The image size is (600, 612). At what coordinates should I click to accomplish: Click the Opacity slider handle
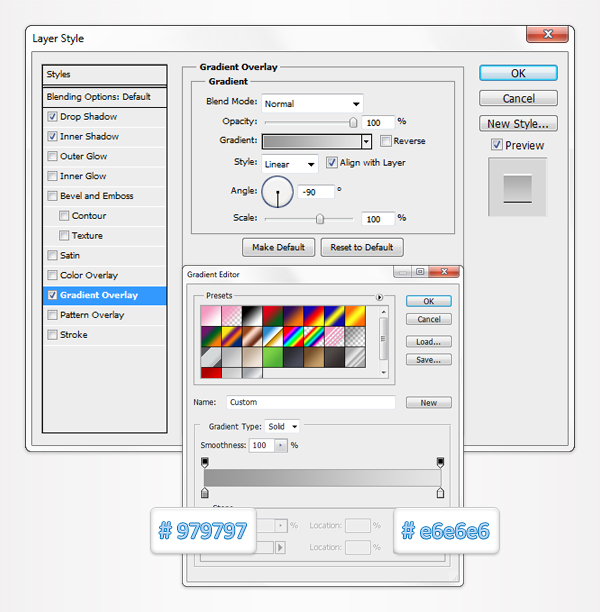[352, 121]
